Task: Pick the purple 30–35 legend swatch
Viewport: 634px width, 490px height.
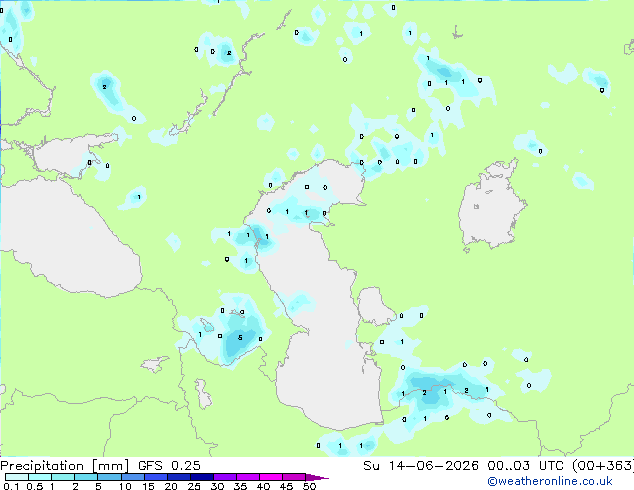Action: [x=225, y=477]
